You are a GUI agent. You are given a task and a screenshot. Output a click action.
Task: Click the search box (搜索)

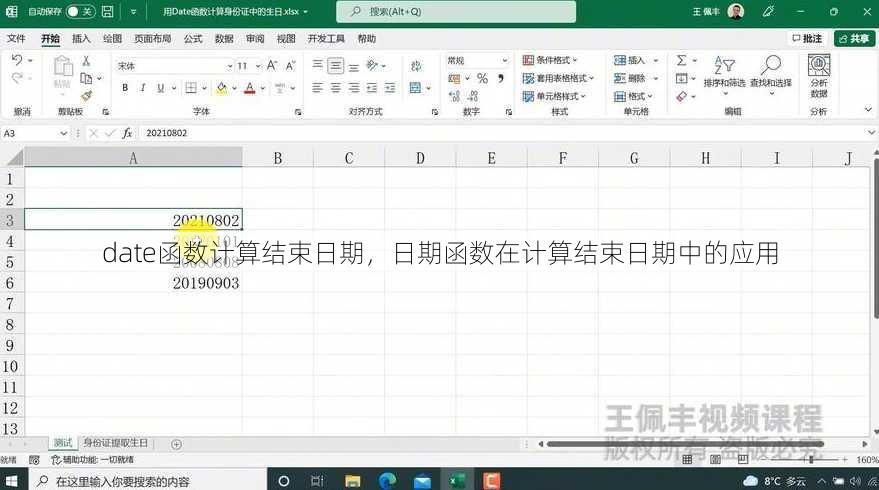[456, 12]
